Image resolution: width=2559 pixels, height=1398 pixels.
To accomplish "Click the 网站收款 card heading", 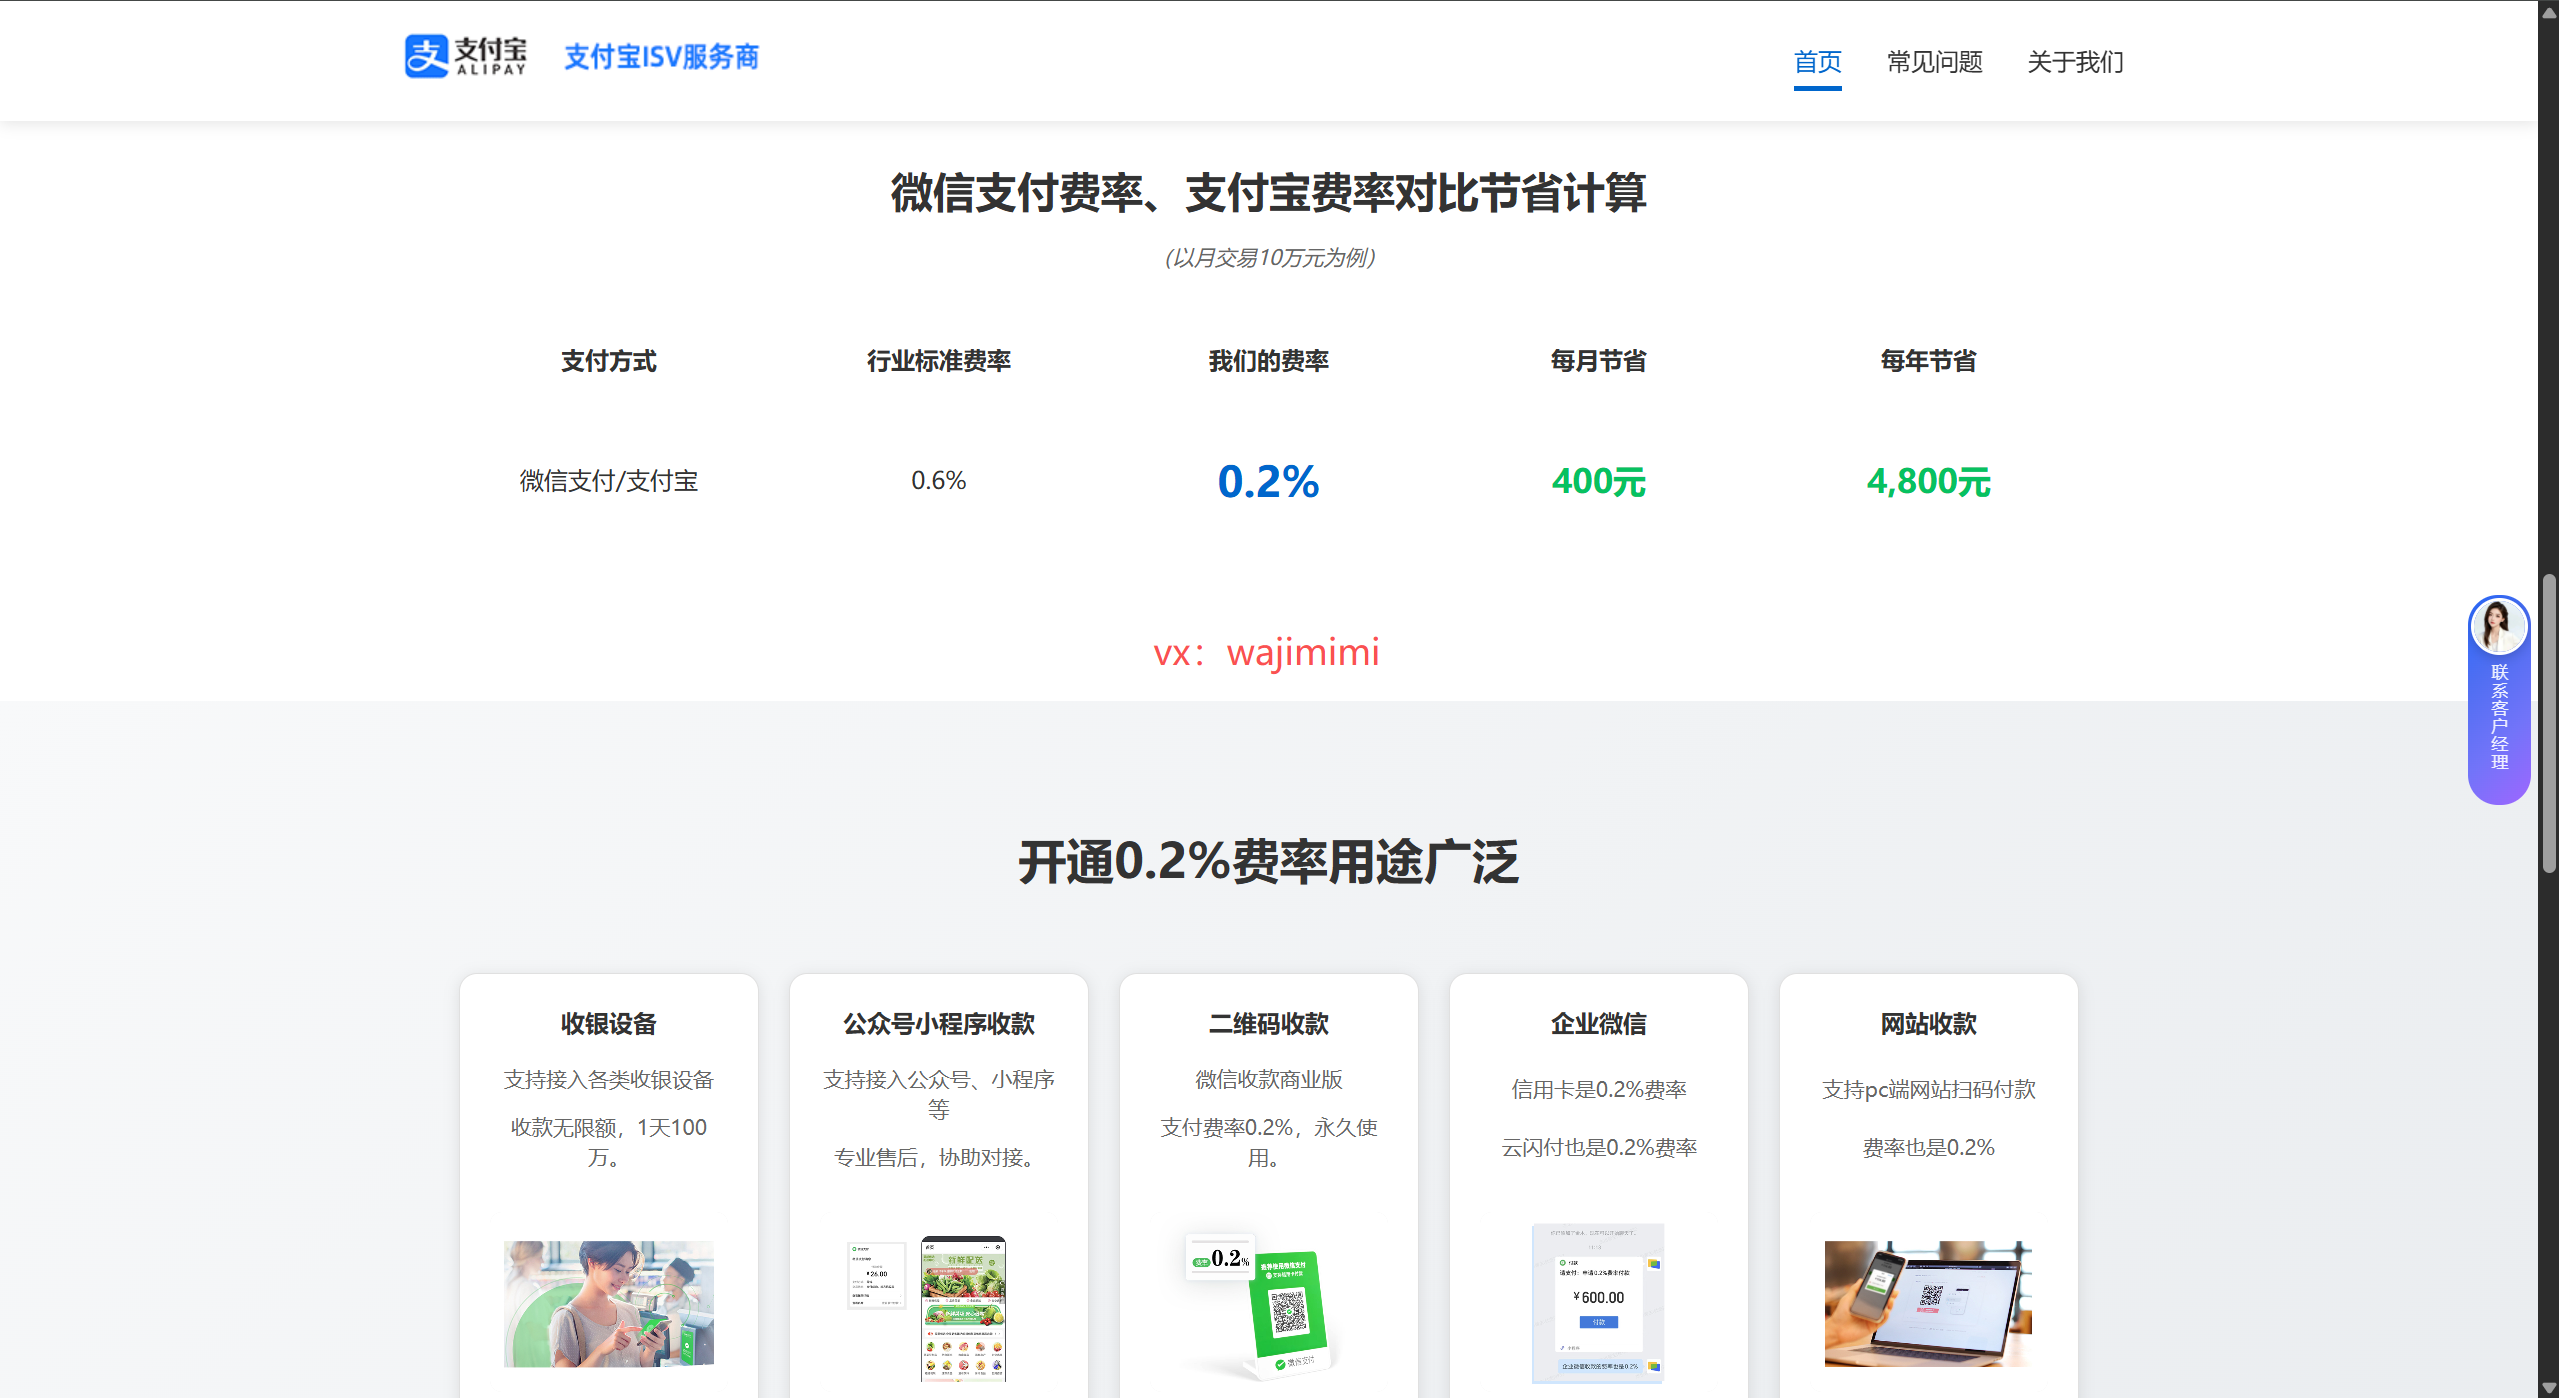I will 1928,1024.
